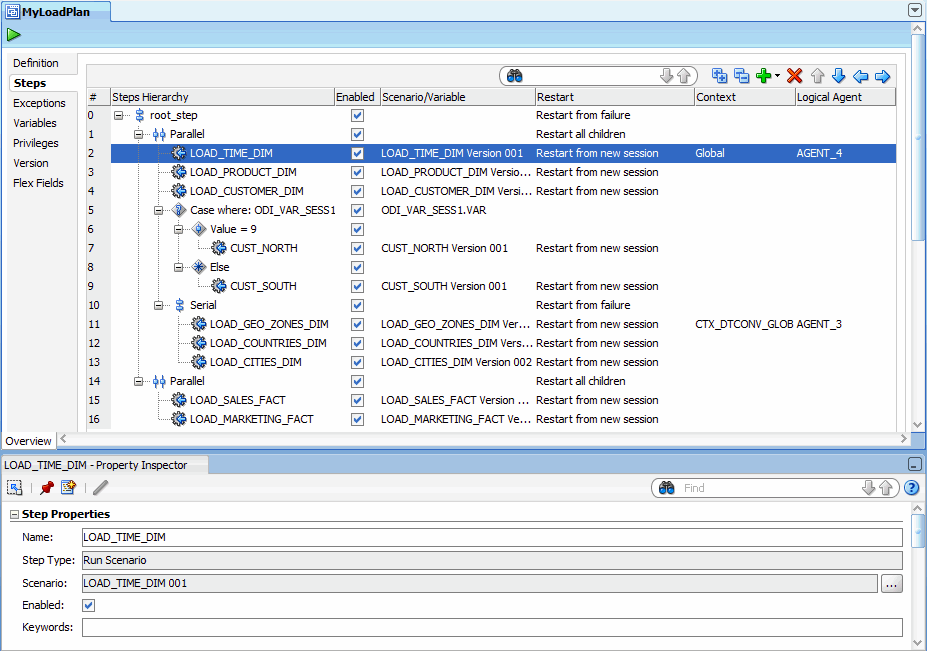
Task: Open the Variables tab
Action: point(35,123)
